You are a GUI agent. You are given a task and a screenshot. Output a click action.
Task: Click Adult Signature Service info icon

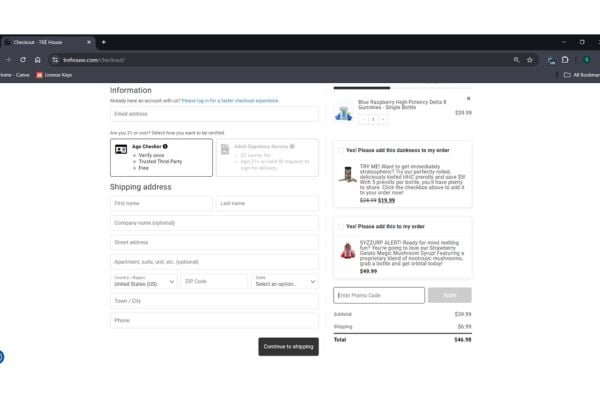pyautogui.click(x=292, y=146)
